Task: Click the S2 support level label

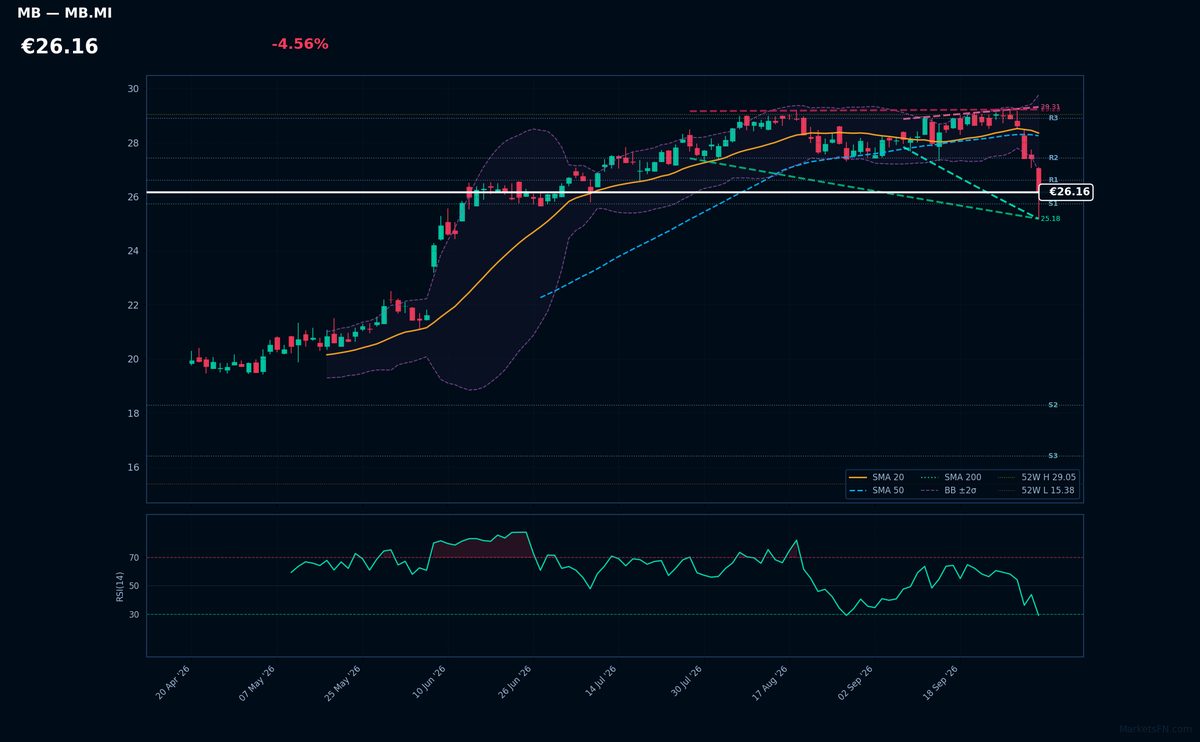Action: coord(1053,405)
